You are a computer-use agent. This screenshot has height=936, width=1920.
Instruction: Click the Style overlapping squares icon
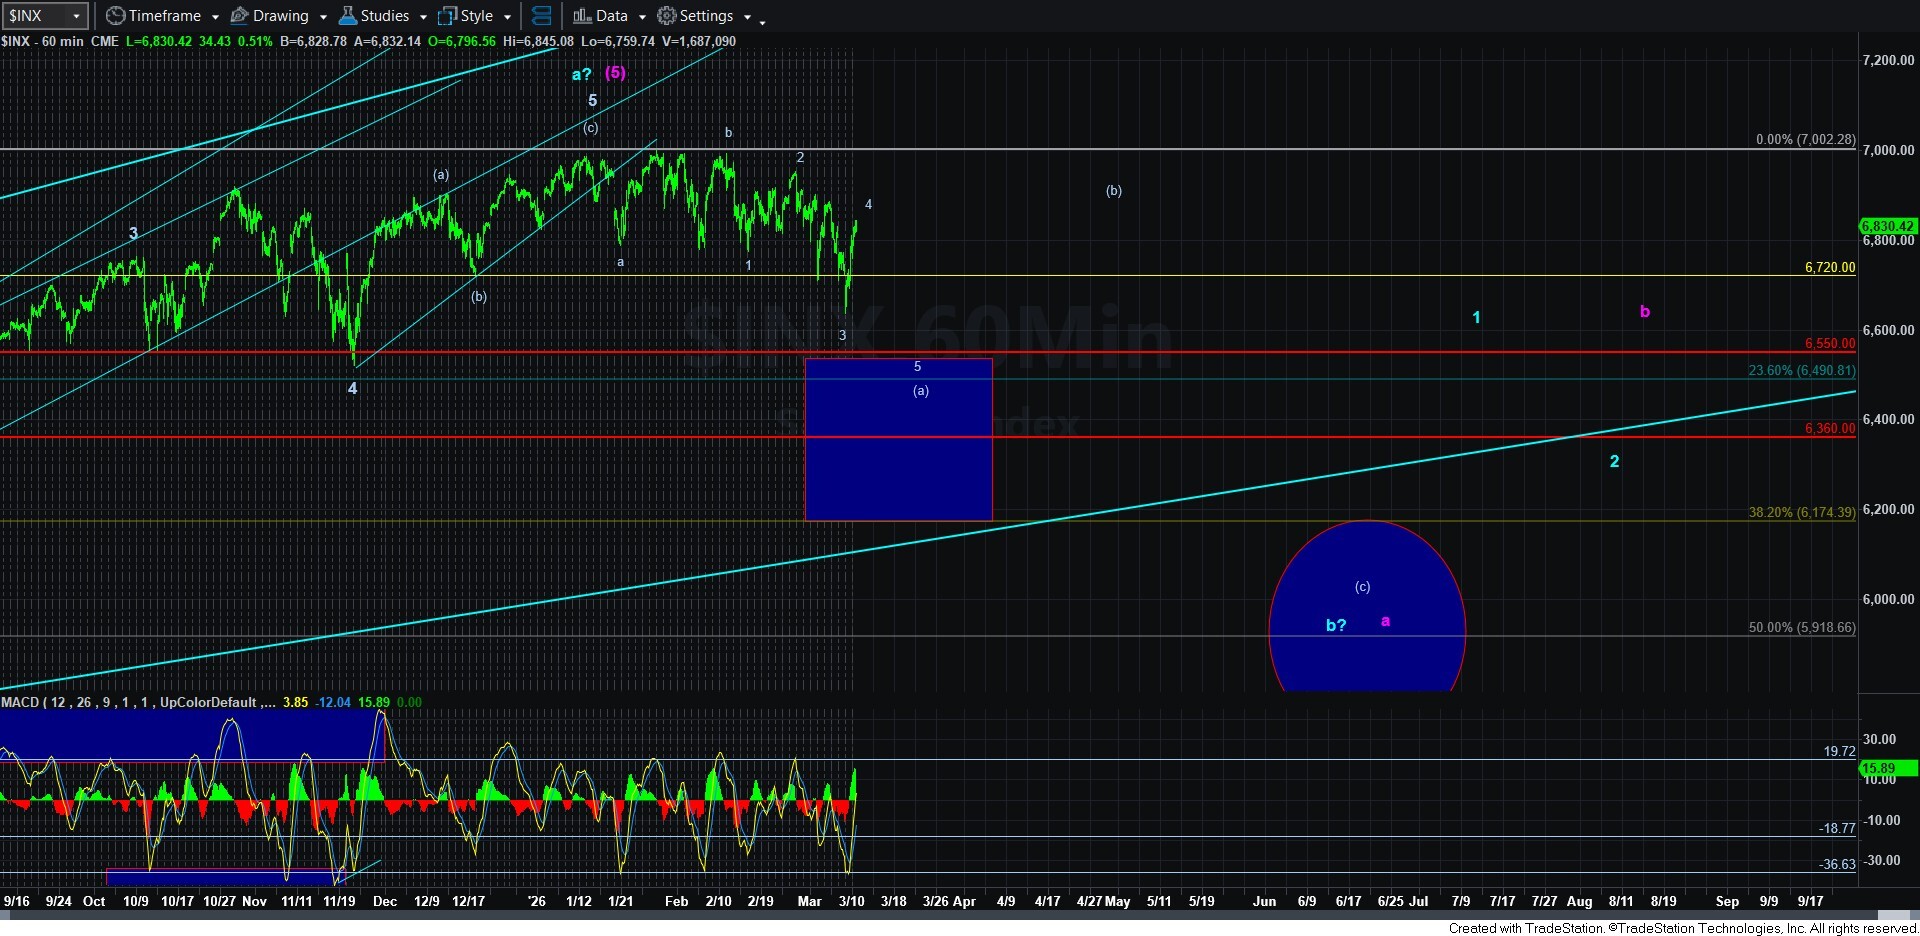point(447,16)
